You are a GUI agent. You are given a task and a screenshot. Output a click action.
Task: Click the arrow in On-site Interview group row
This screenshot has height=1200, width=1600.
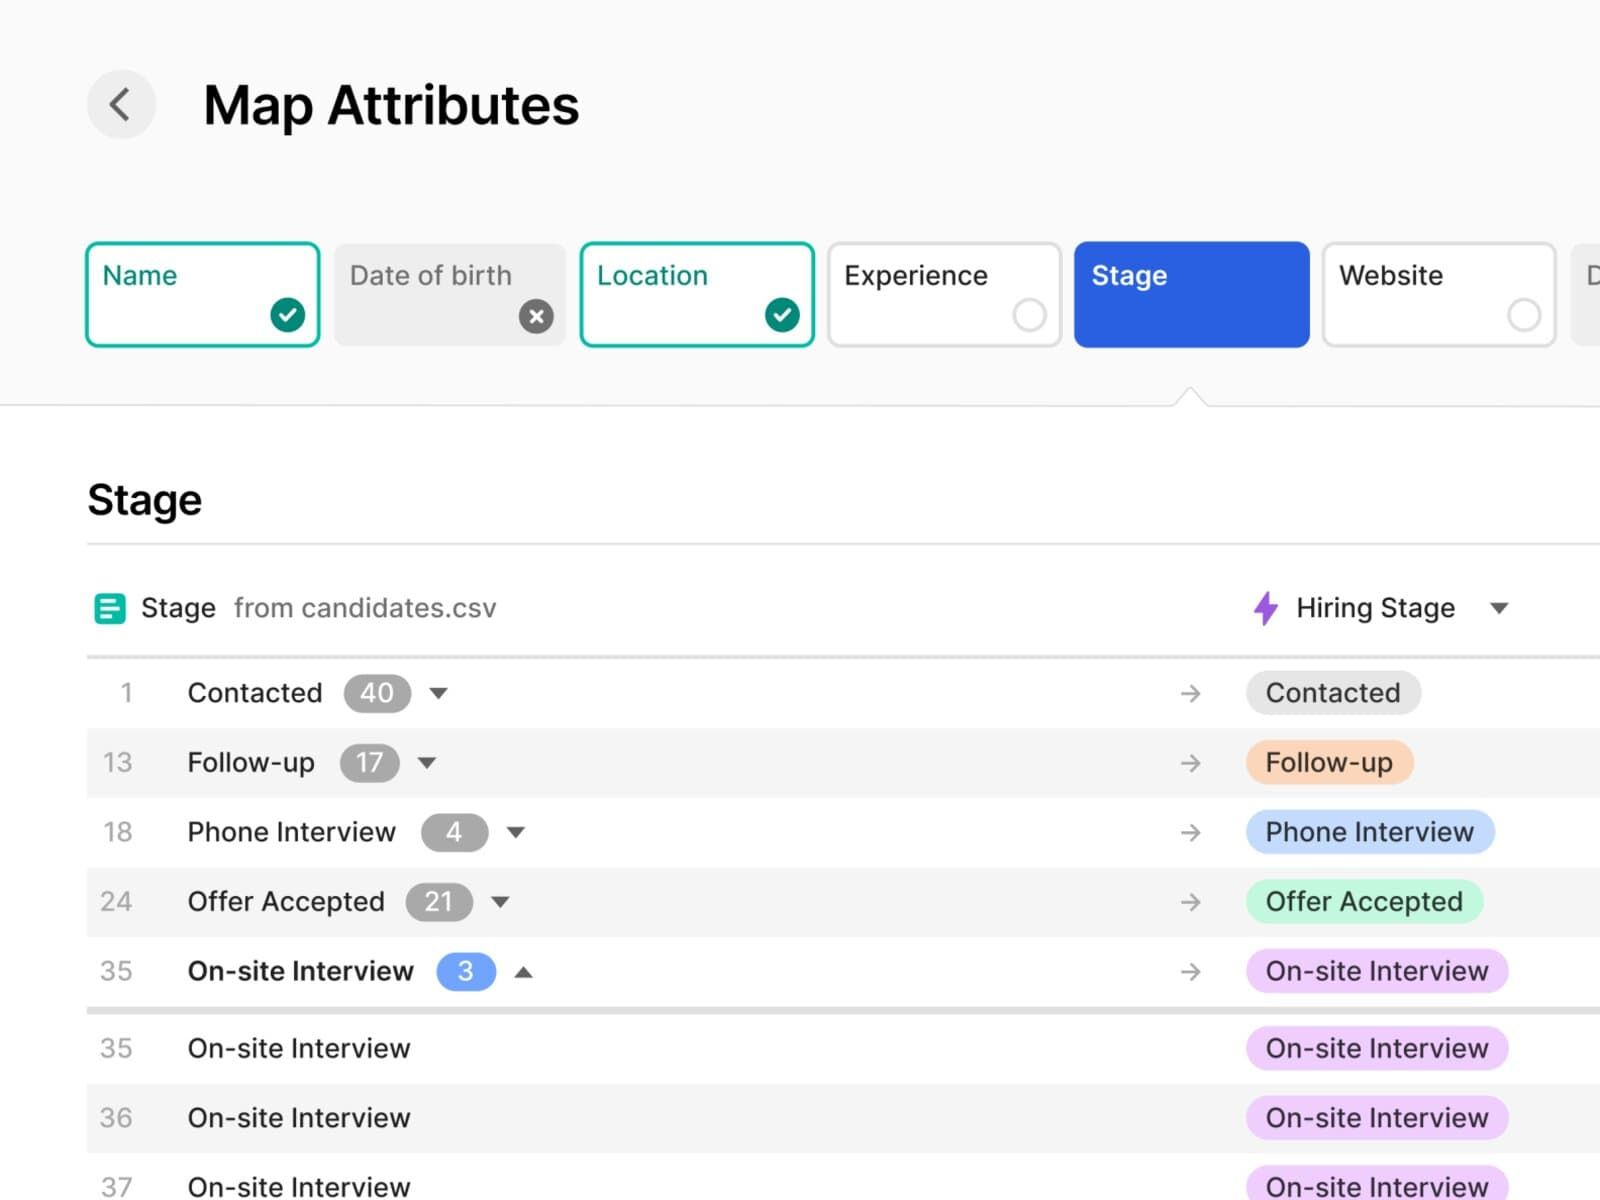coord(1190,971)
